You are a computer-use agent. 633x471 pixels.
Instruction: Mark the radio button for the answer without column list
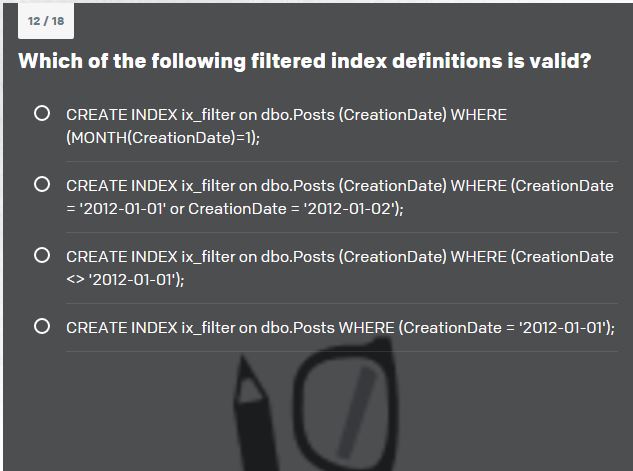[x=42, y=327]
